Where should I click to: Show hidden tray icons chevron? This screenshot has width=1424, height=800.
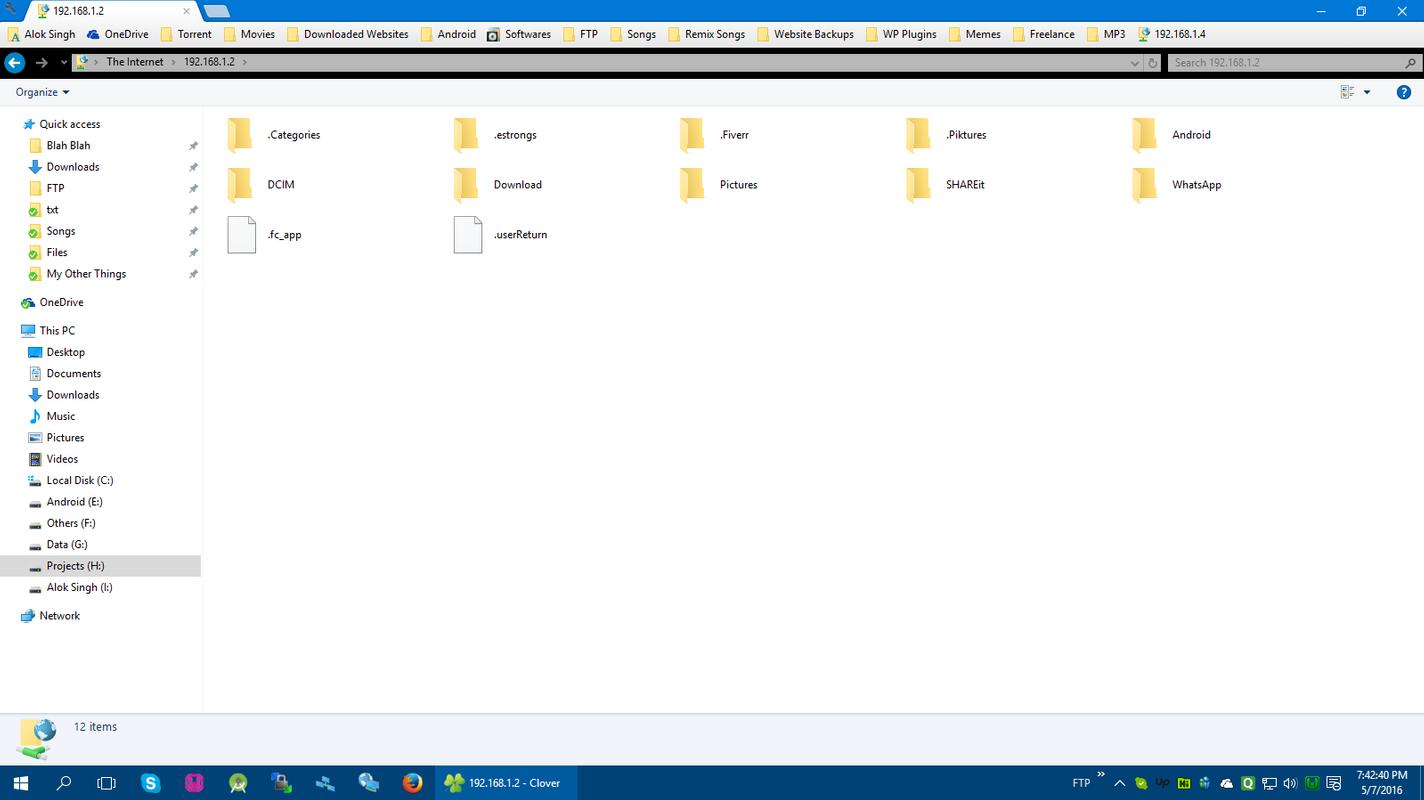(x=1119, y=783)
